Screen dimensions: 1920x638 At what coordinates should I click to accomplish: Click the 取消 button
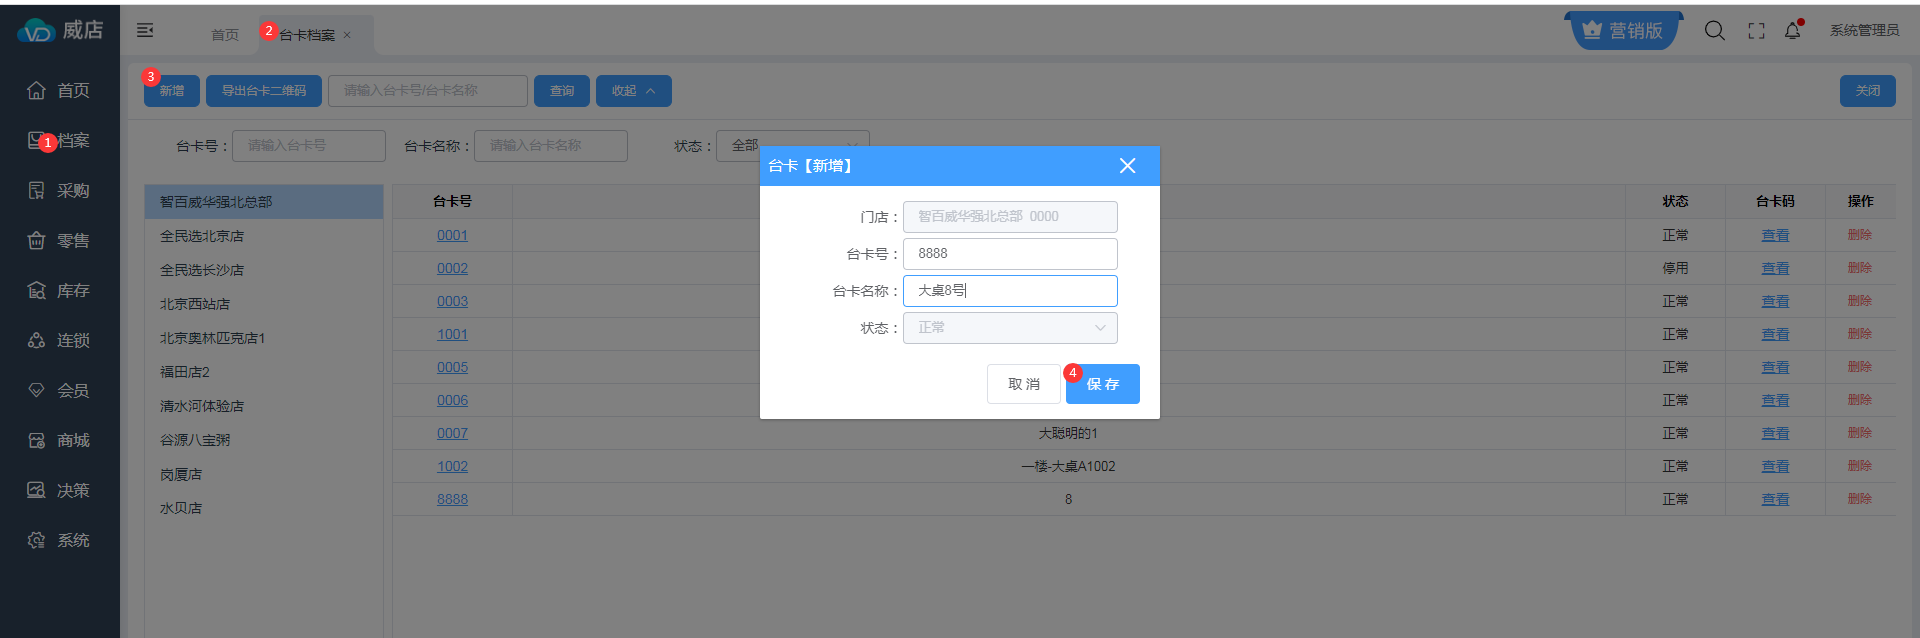coord(1023,384)
